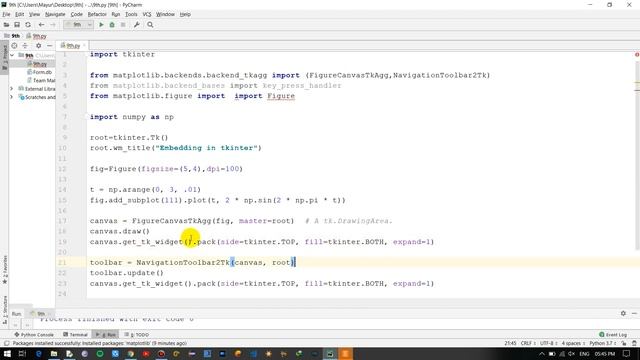Image resolution: width=640 pixels, height=360 pixels.
Task: Open the TODO tool window
Action: [137, 335]
